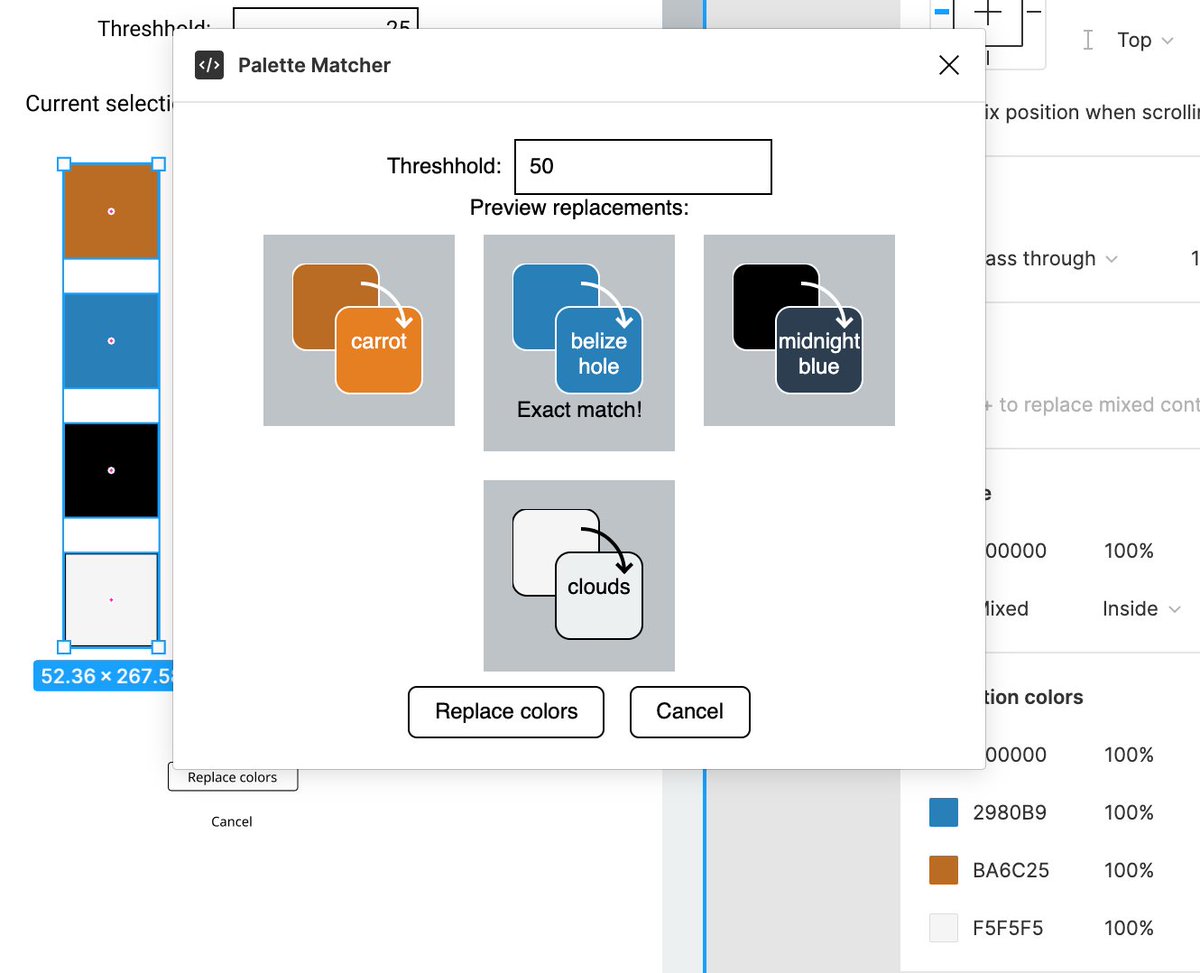Click the background Replace colors button
The image size is (1200, 973).
[x=232, y=777]
